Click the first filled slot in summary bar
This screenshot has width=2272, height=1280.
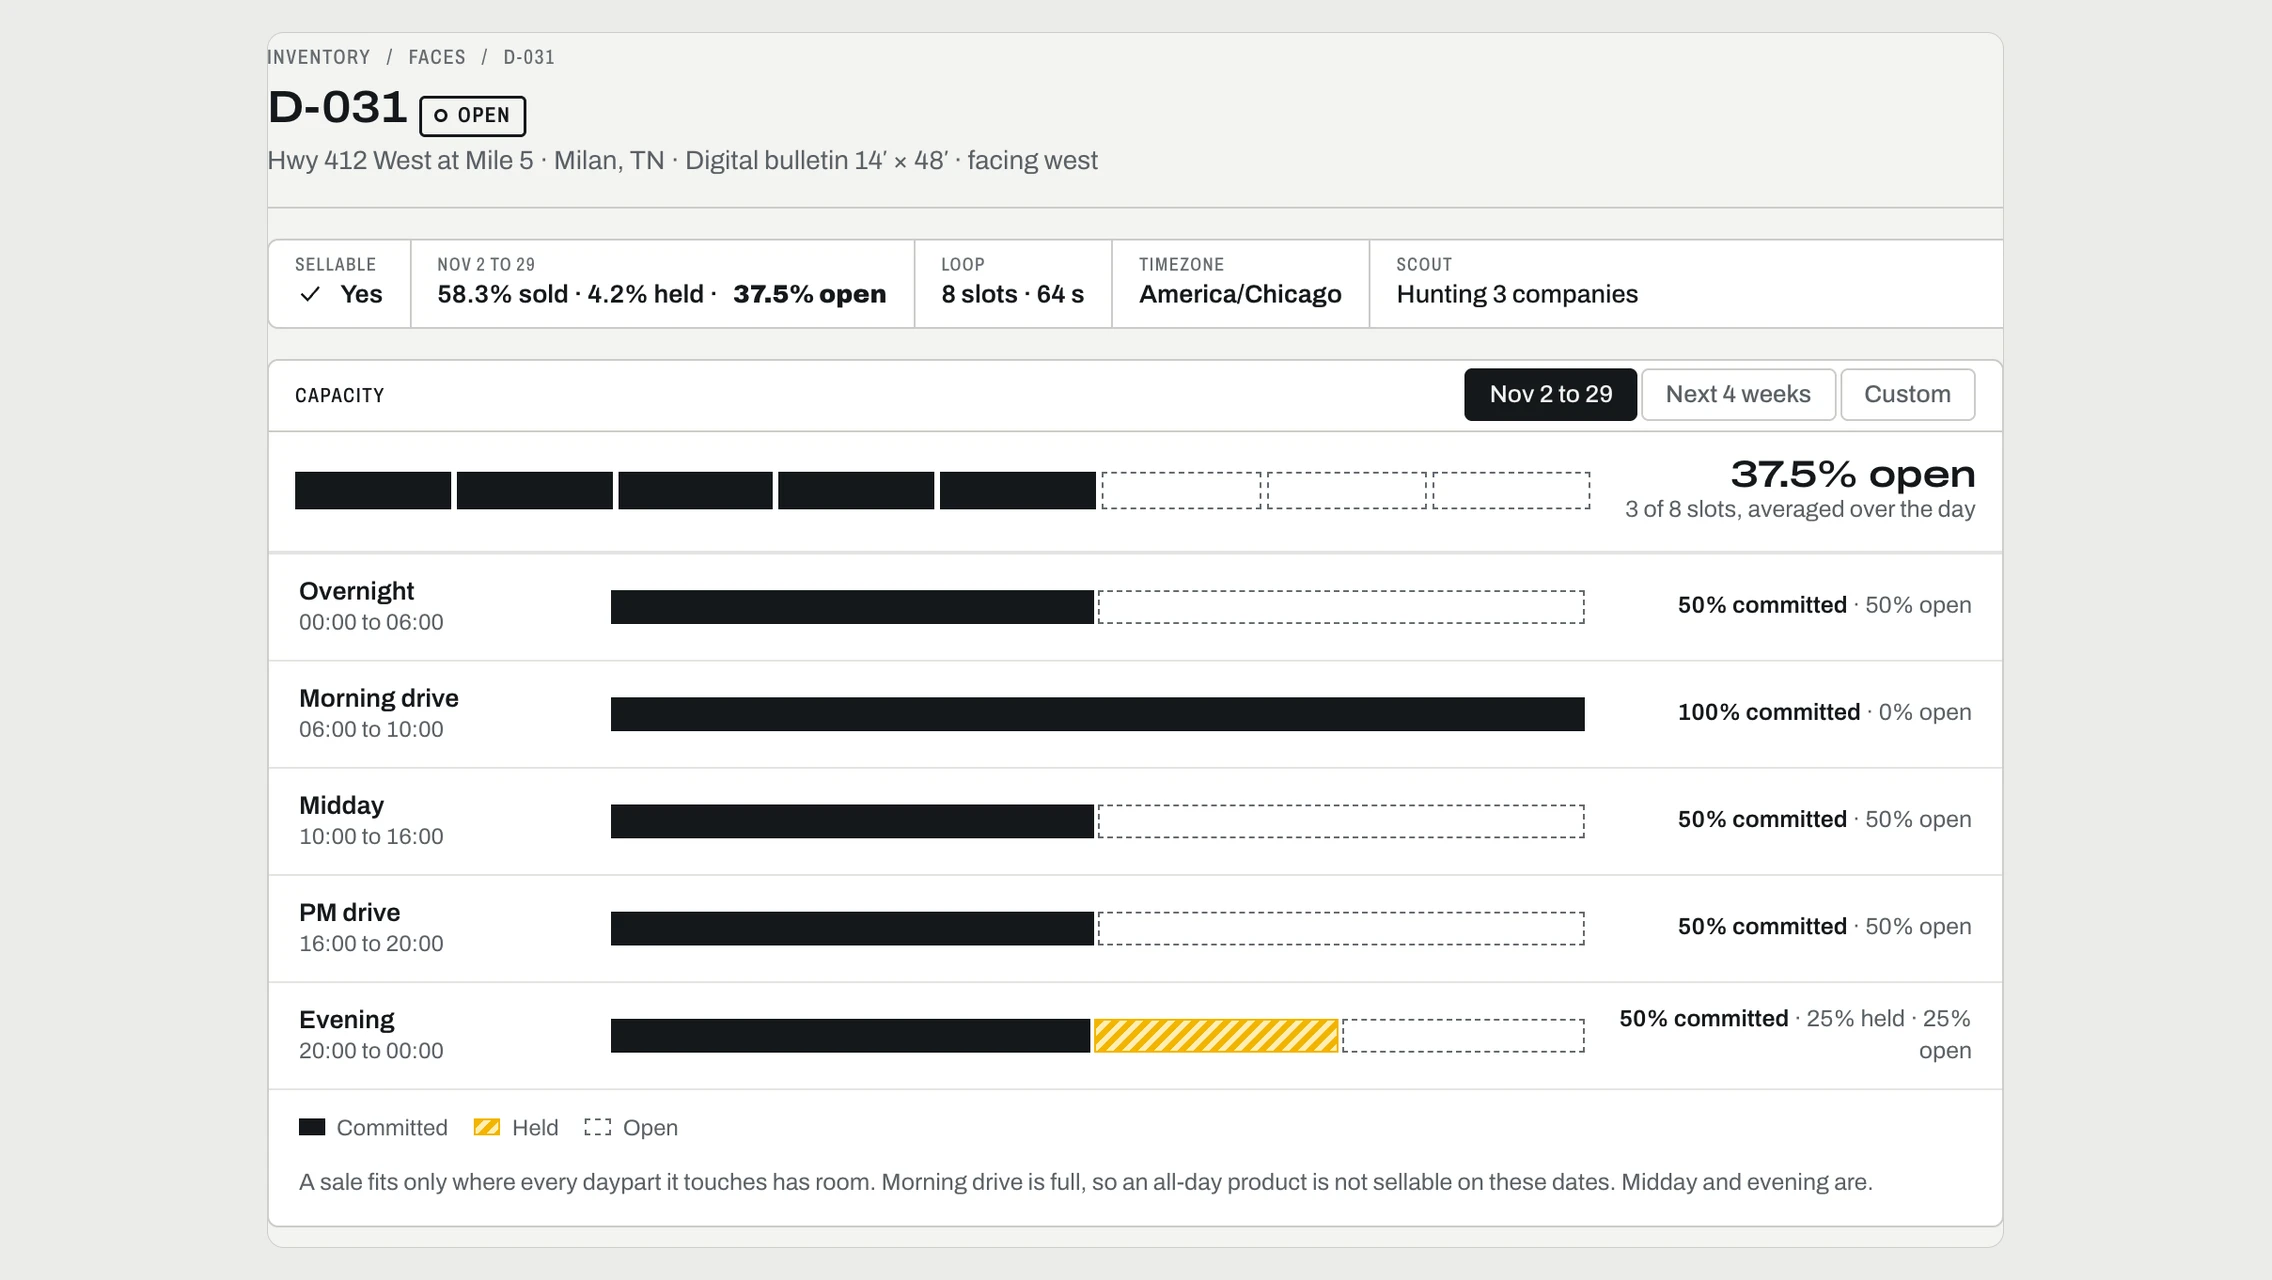point(373,490)
